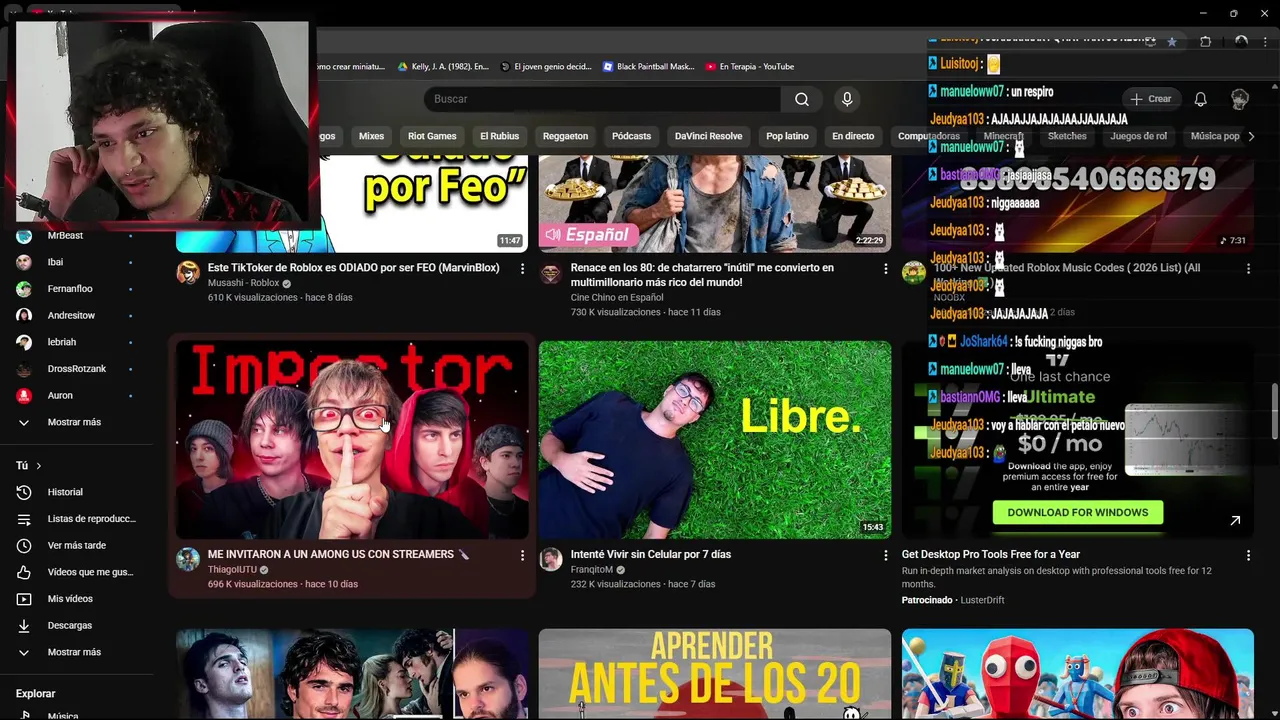Open the Aprender antes de los 20 thumbnail

coord(715,674)
